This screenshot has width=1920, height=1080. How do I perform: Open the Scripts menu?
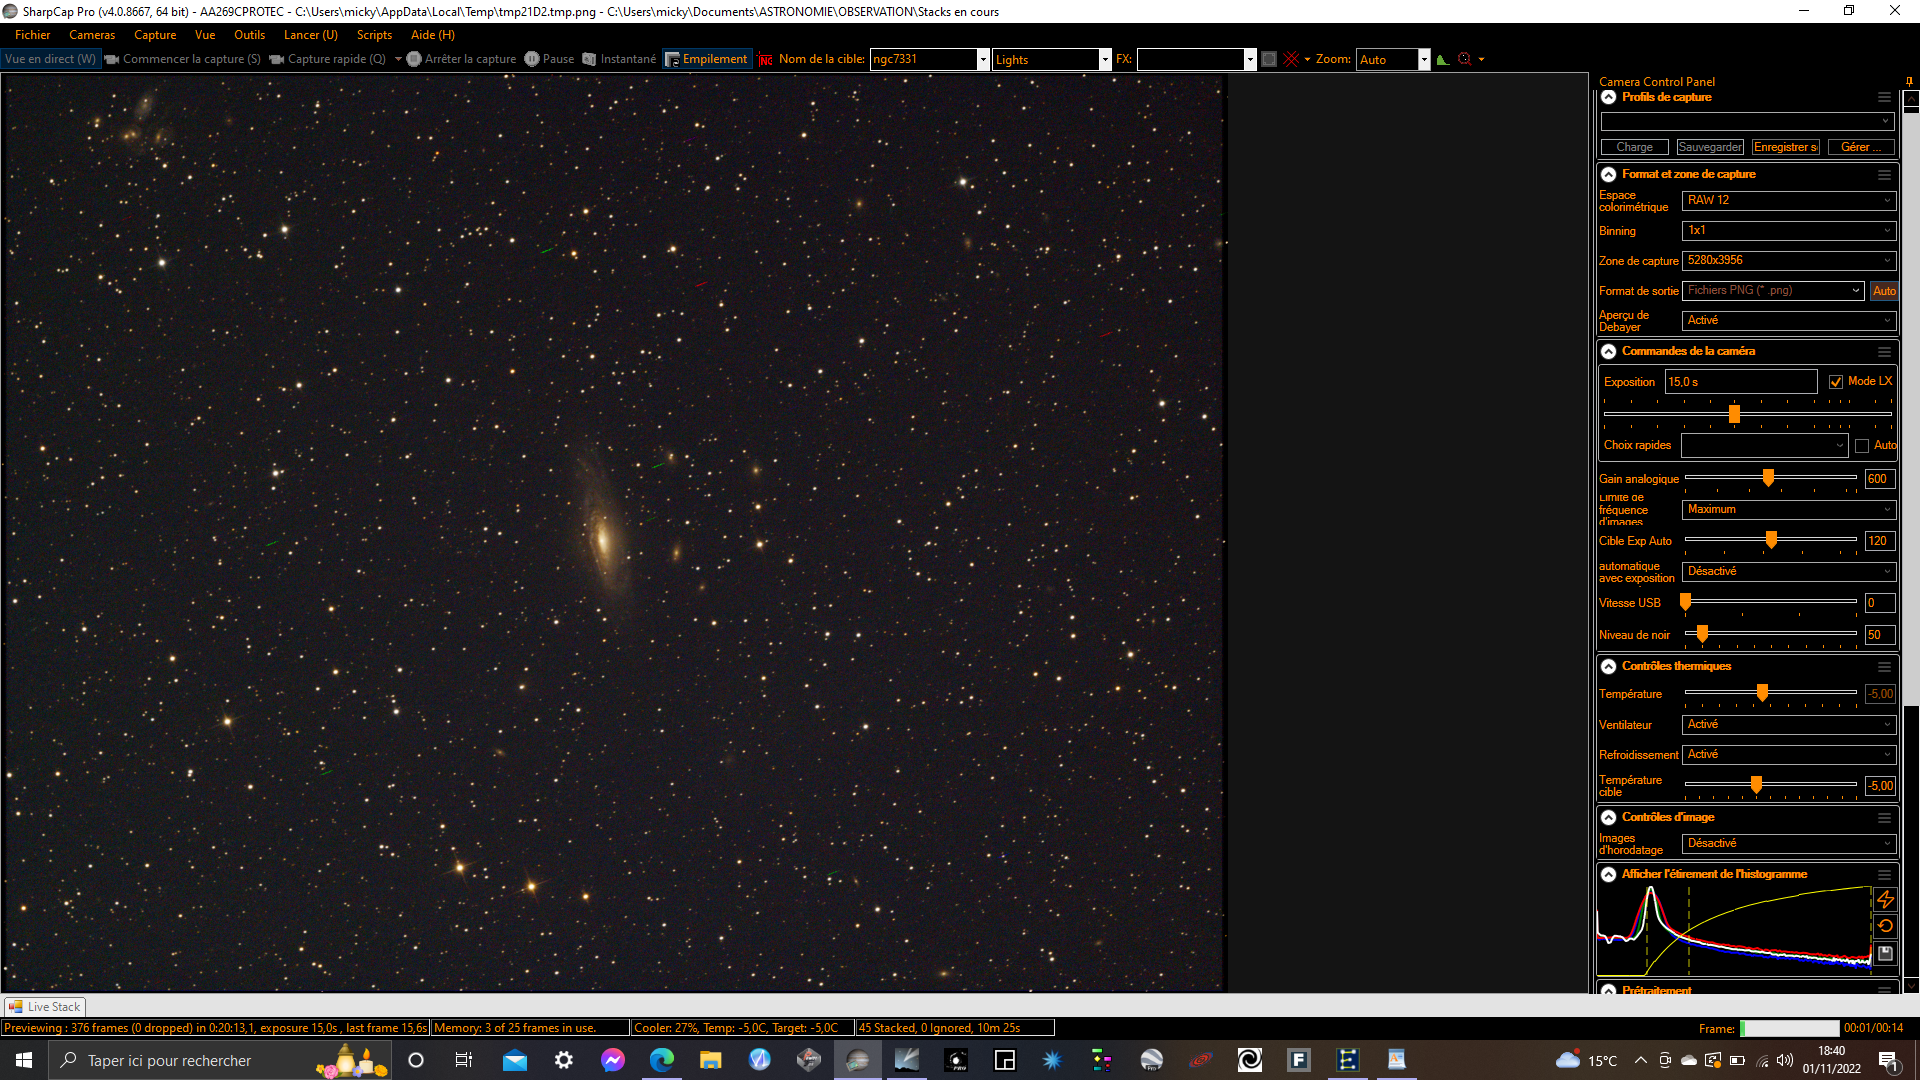point(375,35)
